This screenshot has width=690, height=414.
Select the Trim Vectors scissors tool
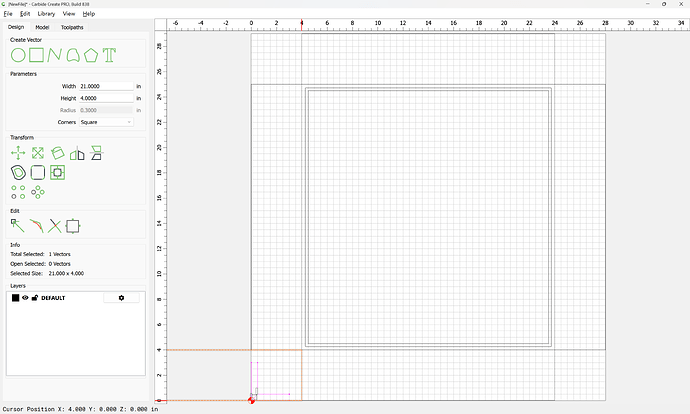click(x=55, y=226)
